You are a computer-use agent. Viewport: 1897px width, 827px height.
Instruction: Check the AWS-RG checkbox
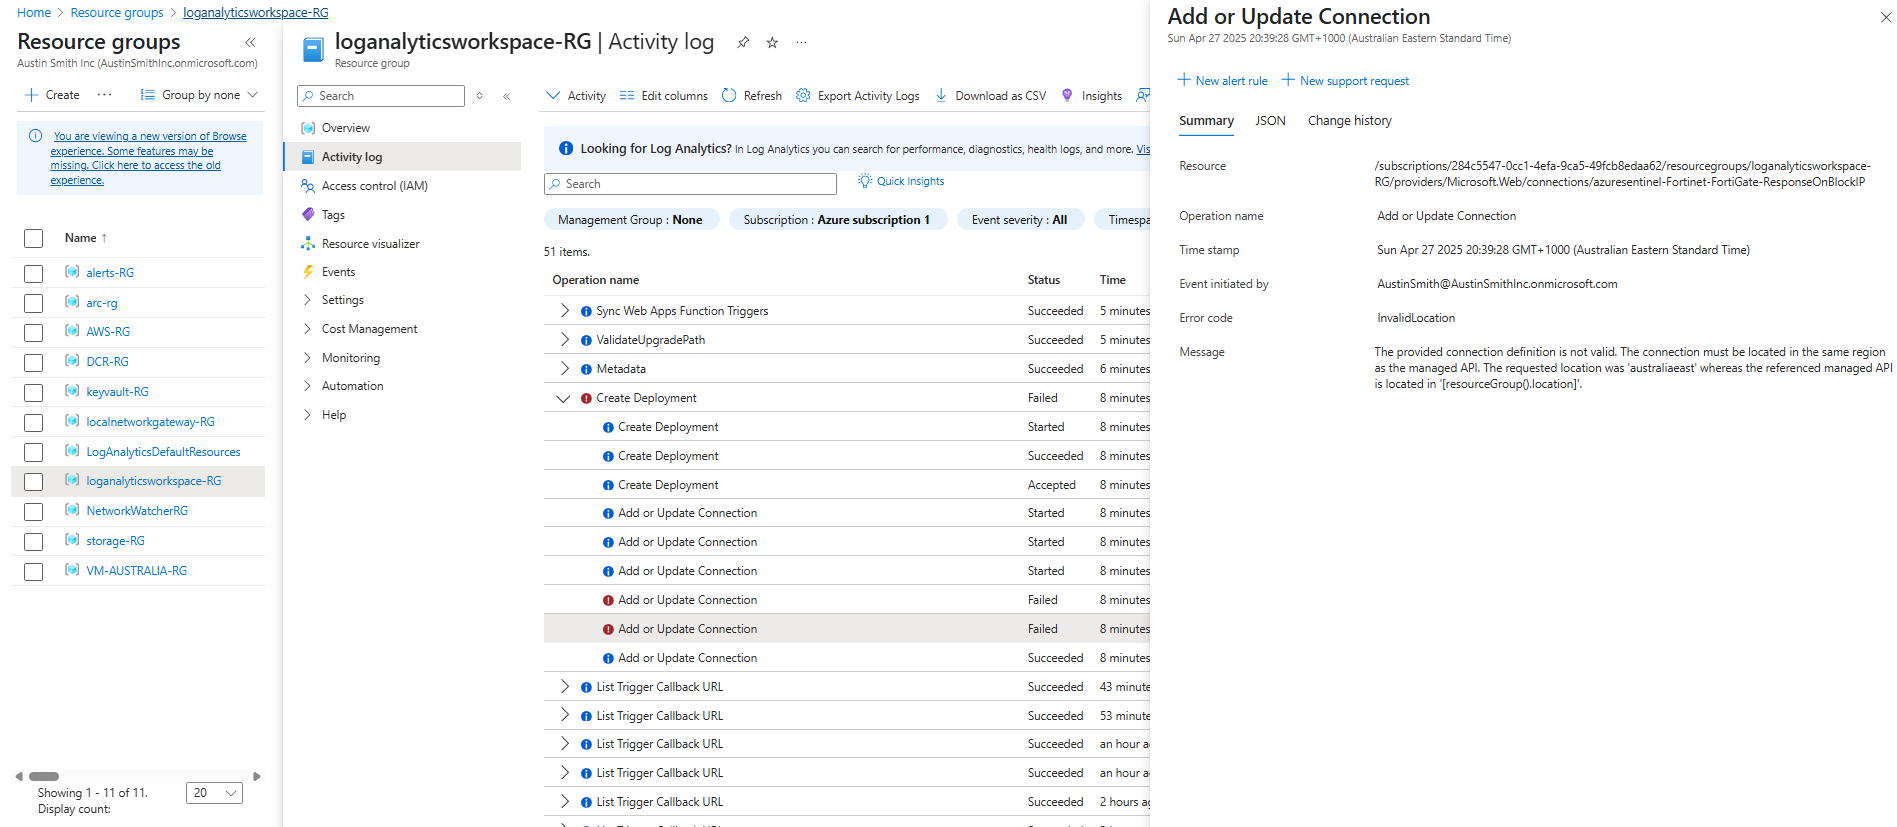coord(34,332)
